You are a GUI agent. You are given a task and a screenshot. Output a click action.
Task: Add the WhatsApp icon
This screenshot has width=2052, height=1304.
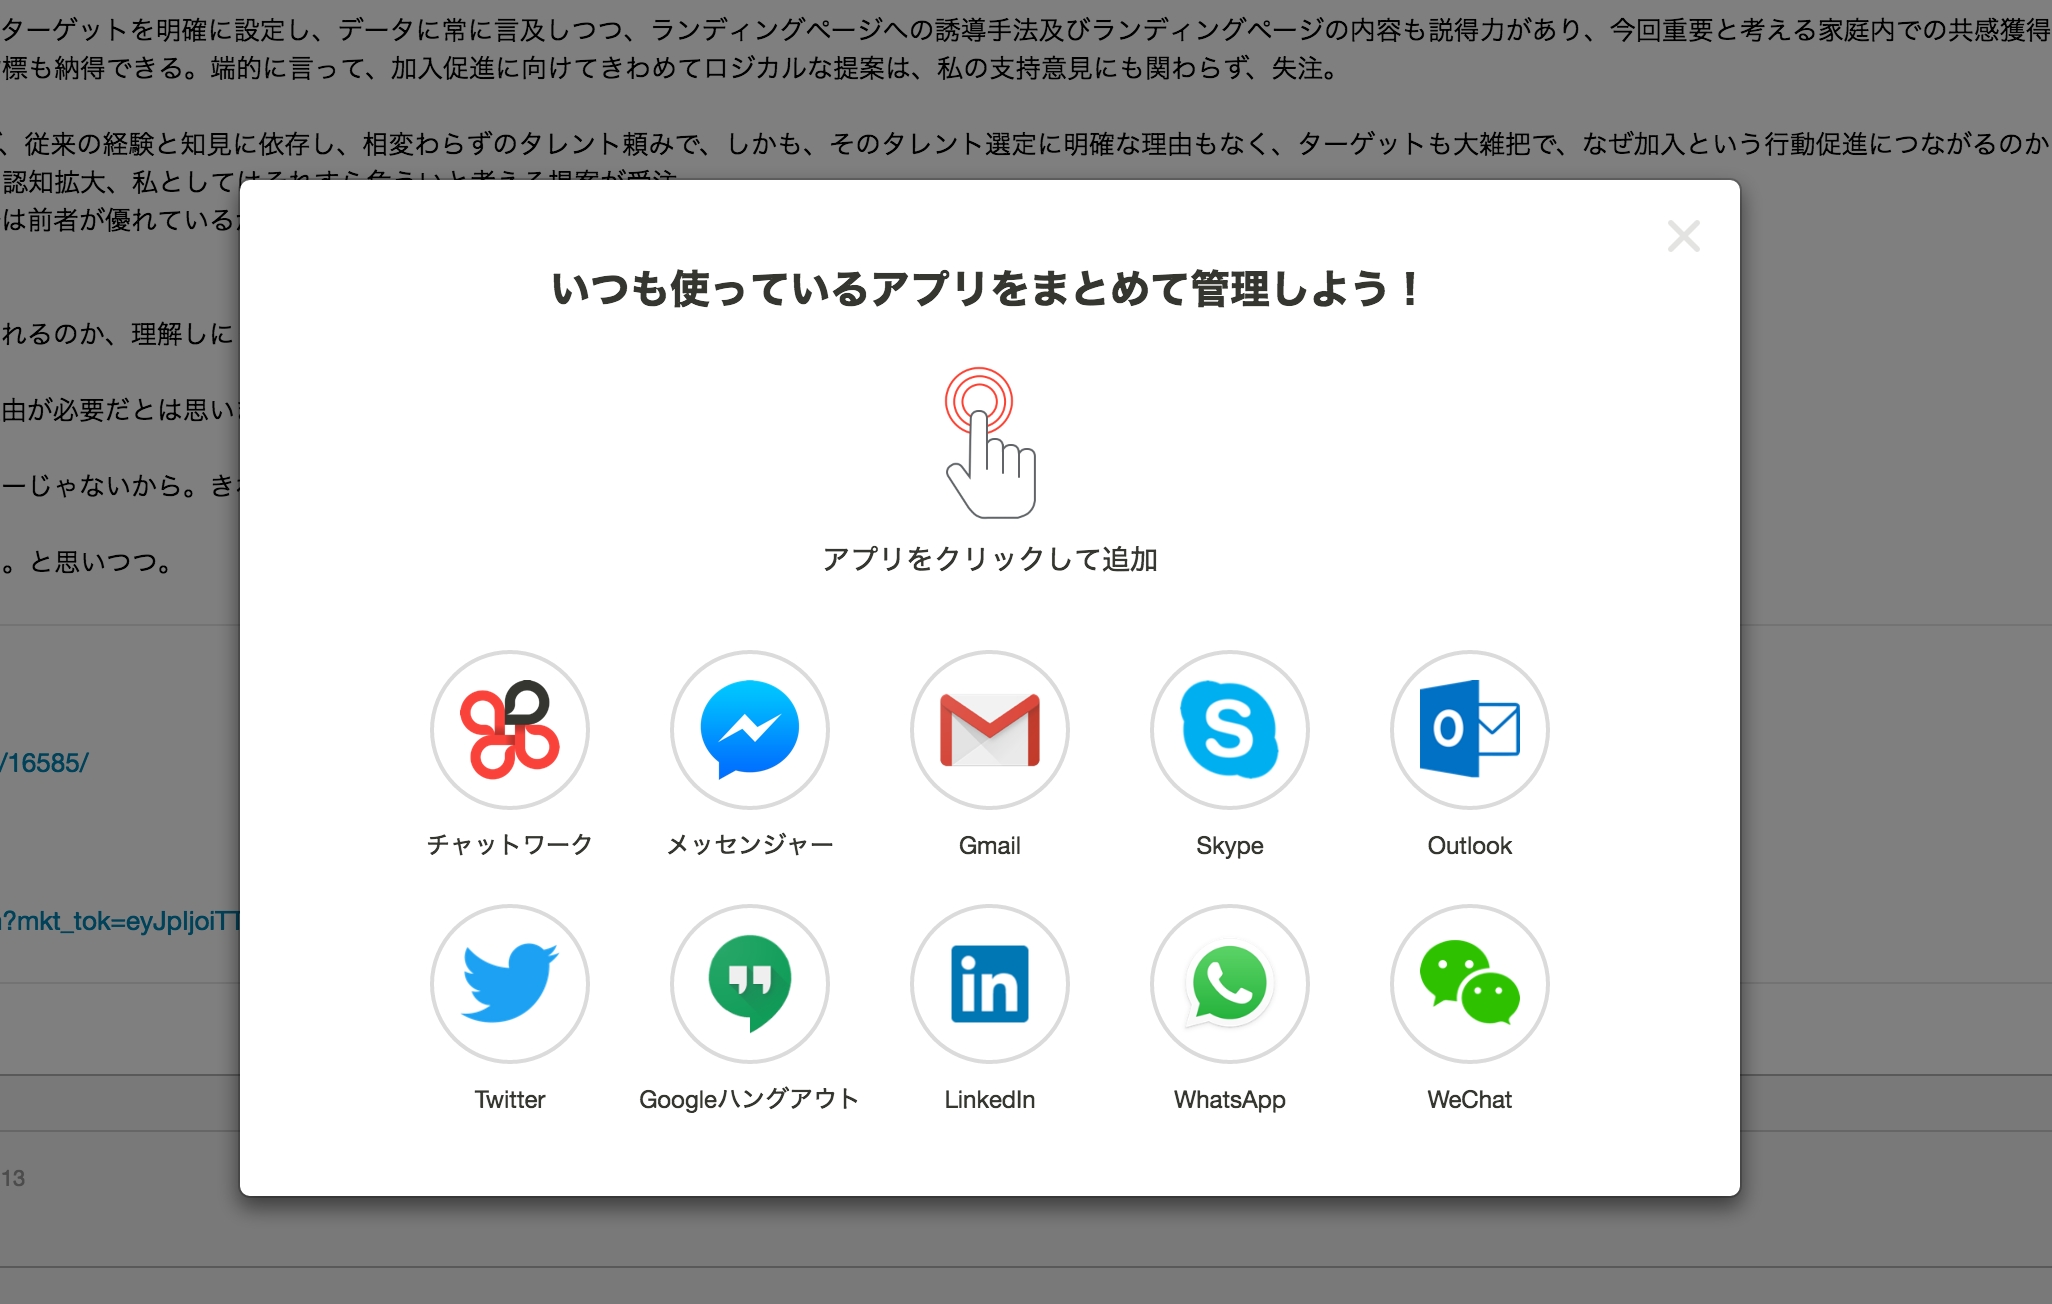(x=1230, y=984)
